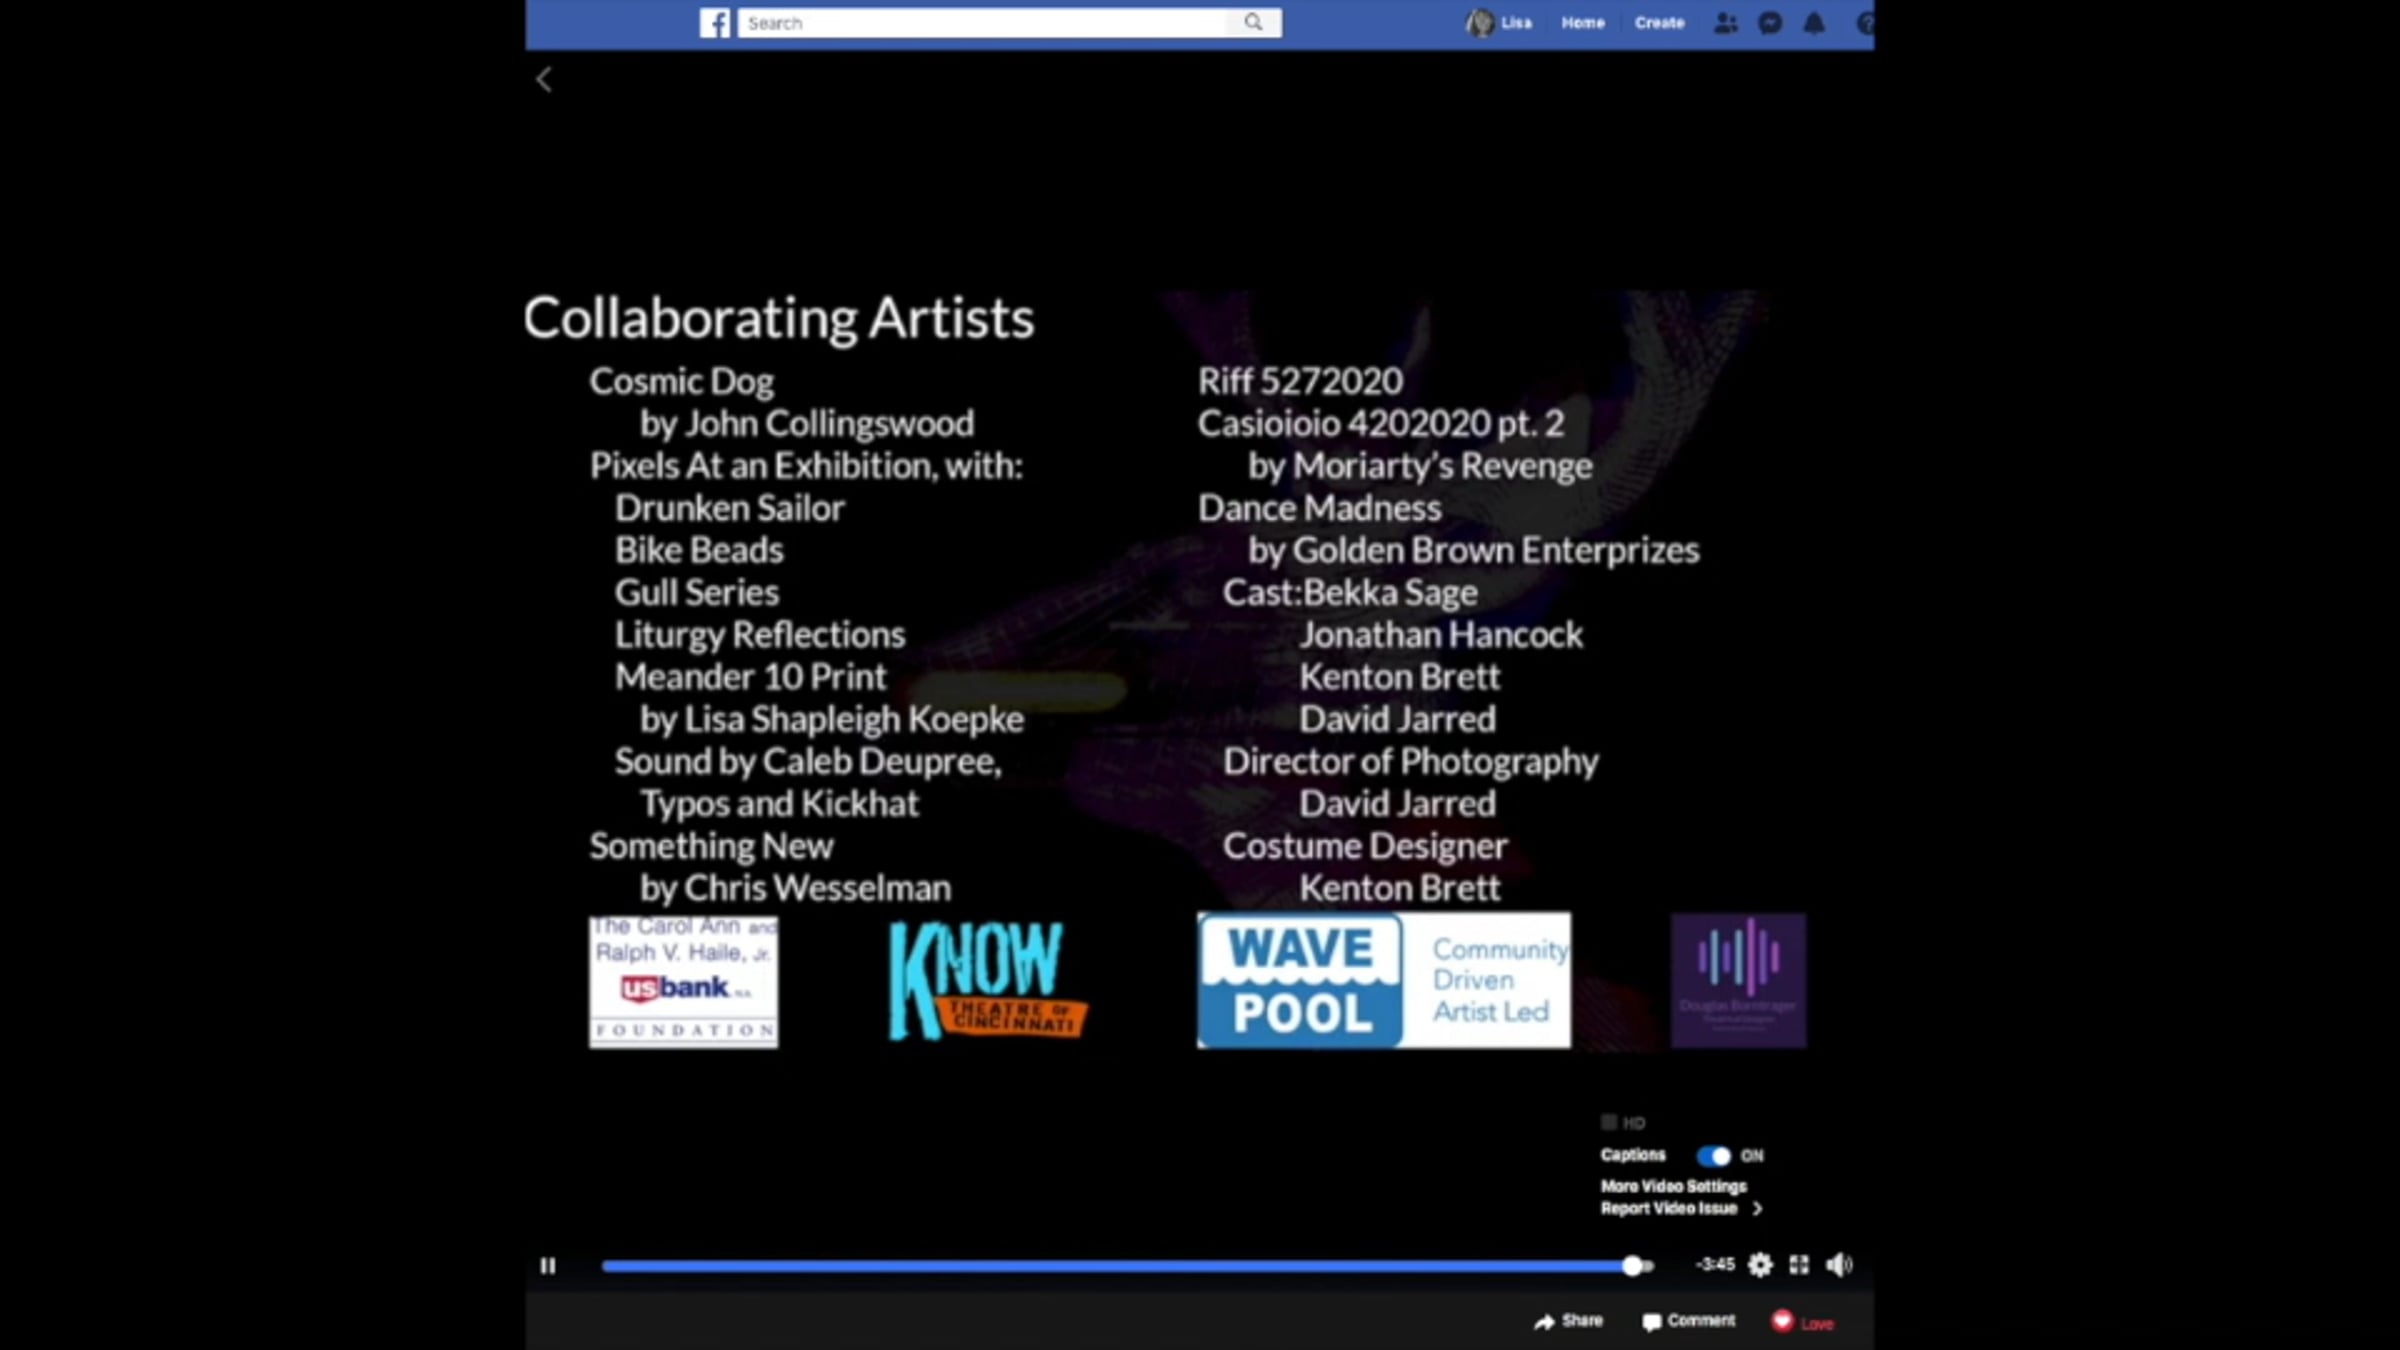
Task: Enable the HD checkbox
Action: tap(1609, 1123)
